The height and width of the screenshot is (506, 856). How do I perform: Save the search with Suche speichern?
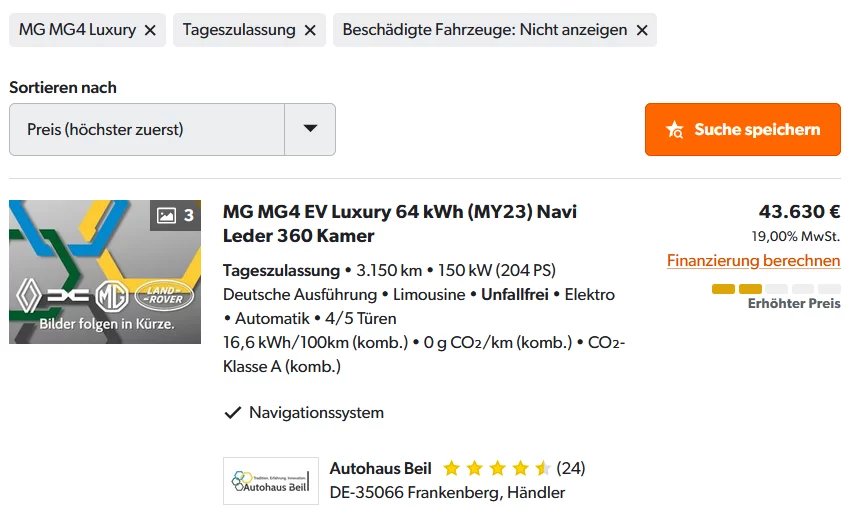coord(742,129)
